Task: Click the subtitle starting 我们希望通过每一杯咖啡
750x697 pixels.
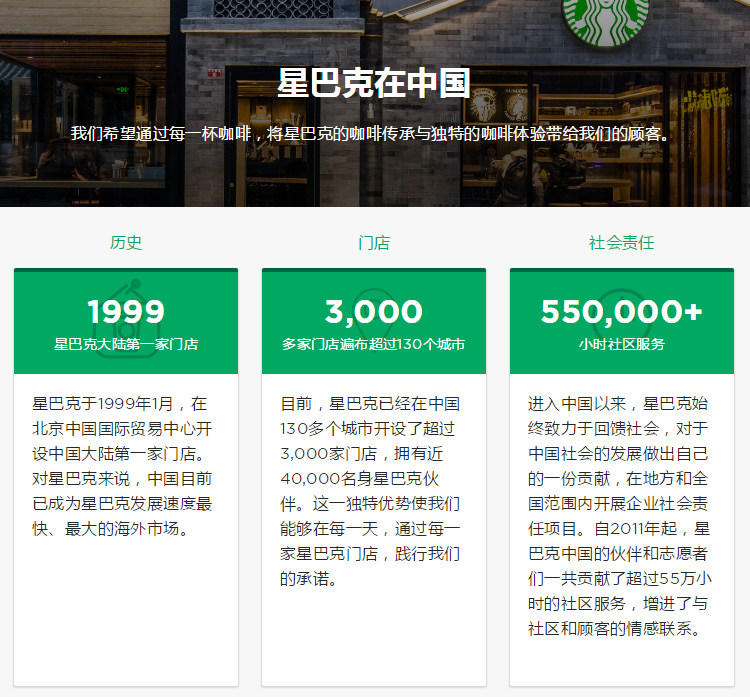Action: [371, 134]
